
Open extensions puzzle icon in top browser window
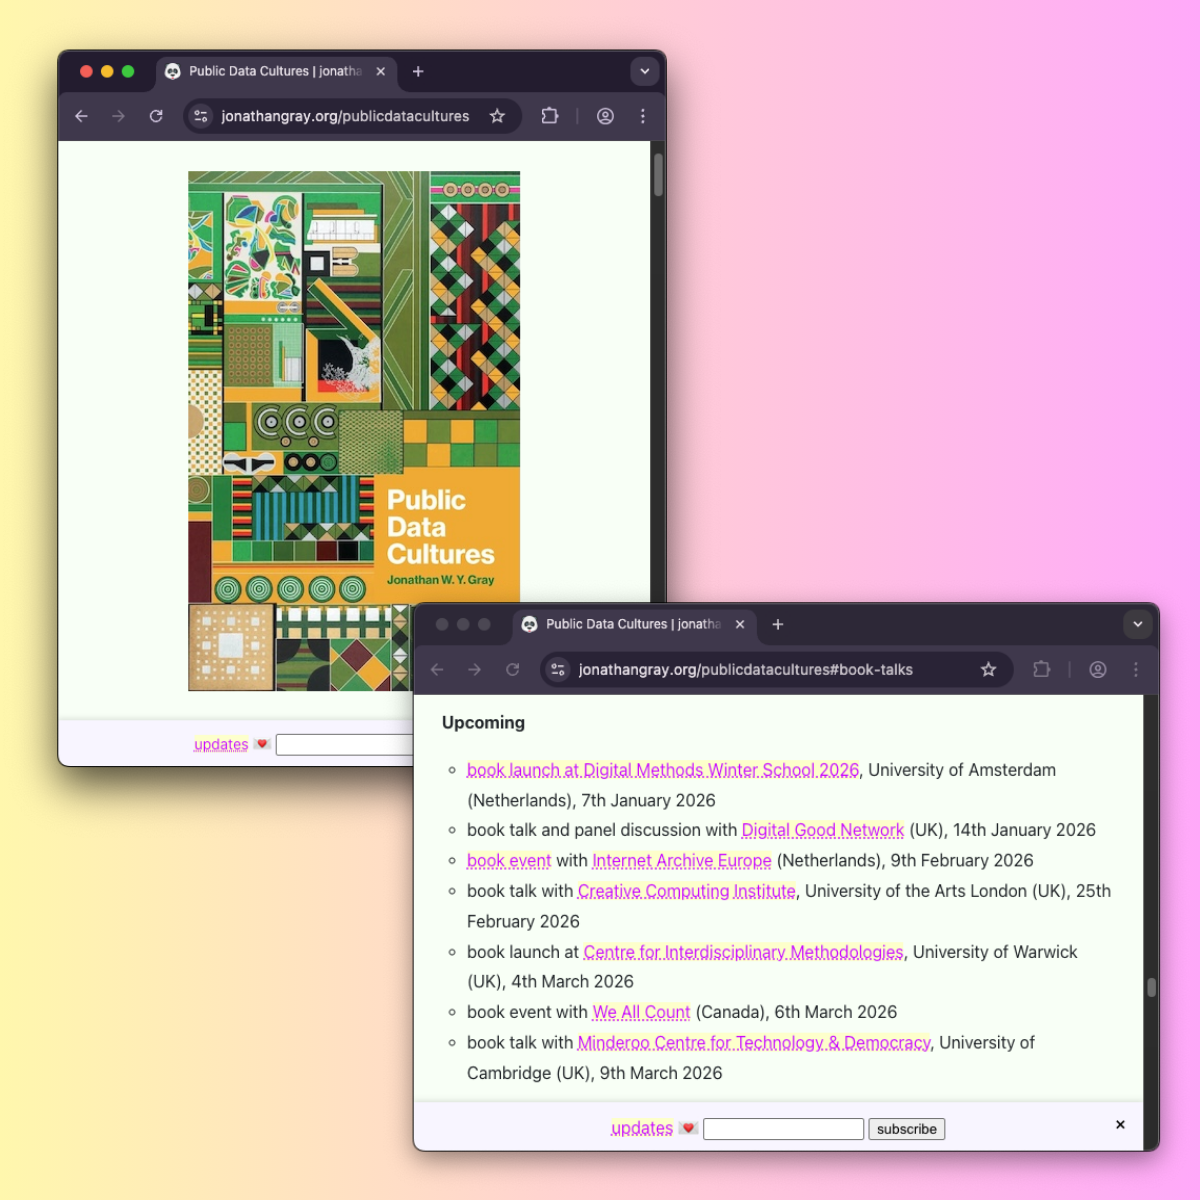[549, 116]
